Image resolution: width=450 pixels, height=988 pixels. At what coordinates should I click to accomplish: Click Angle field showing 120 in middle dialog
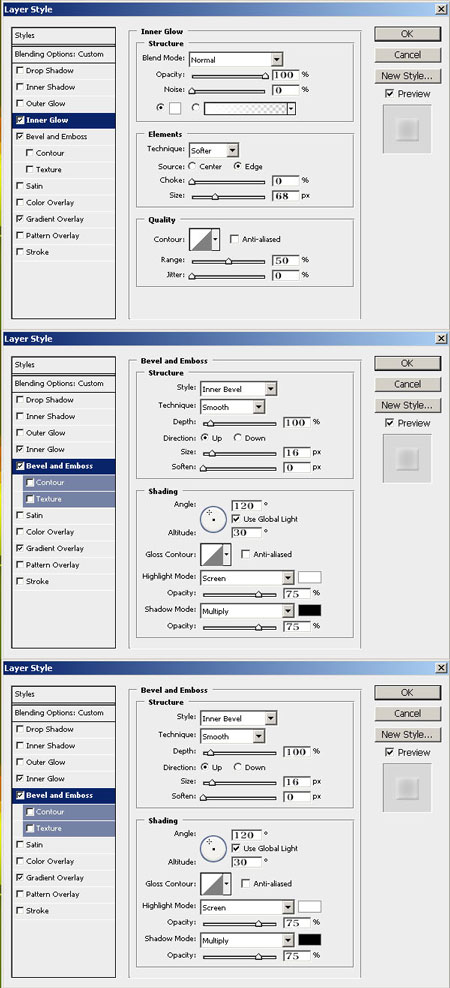(x=247, y=505)
